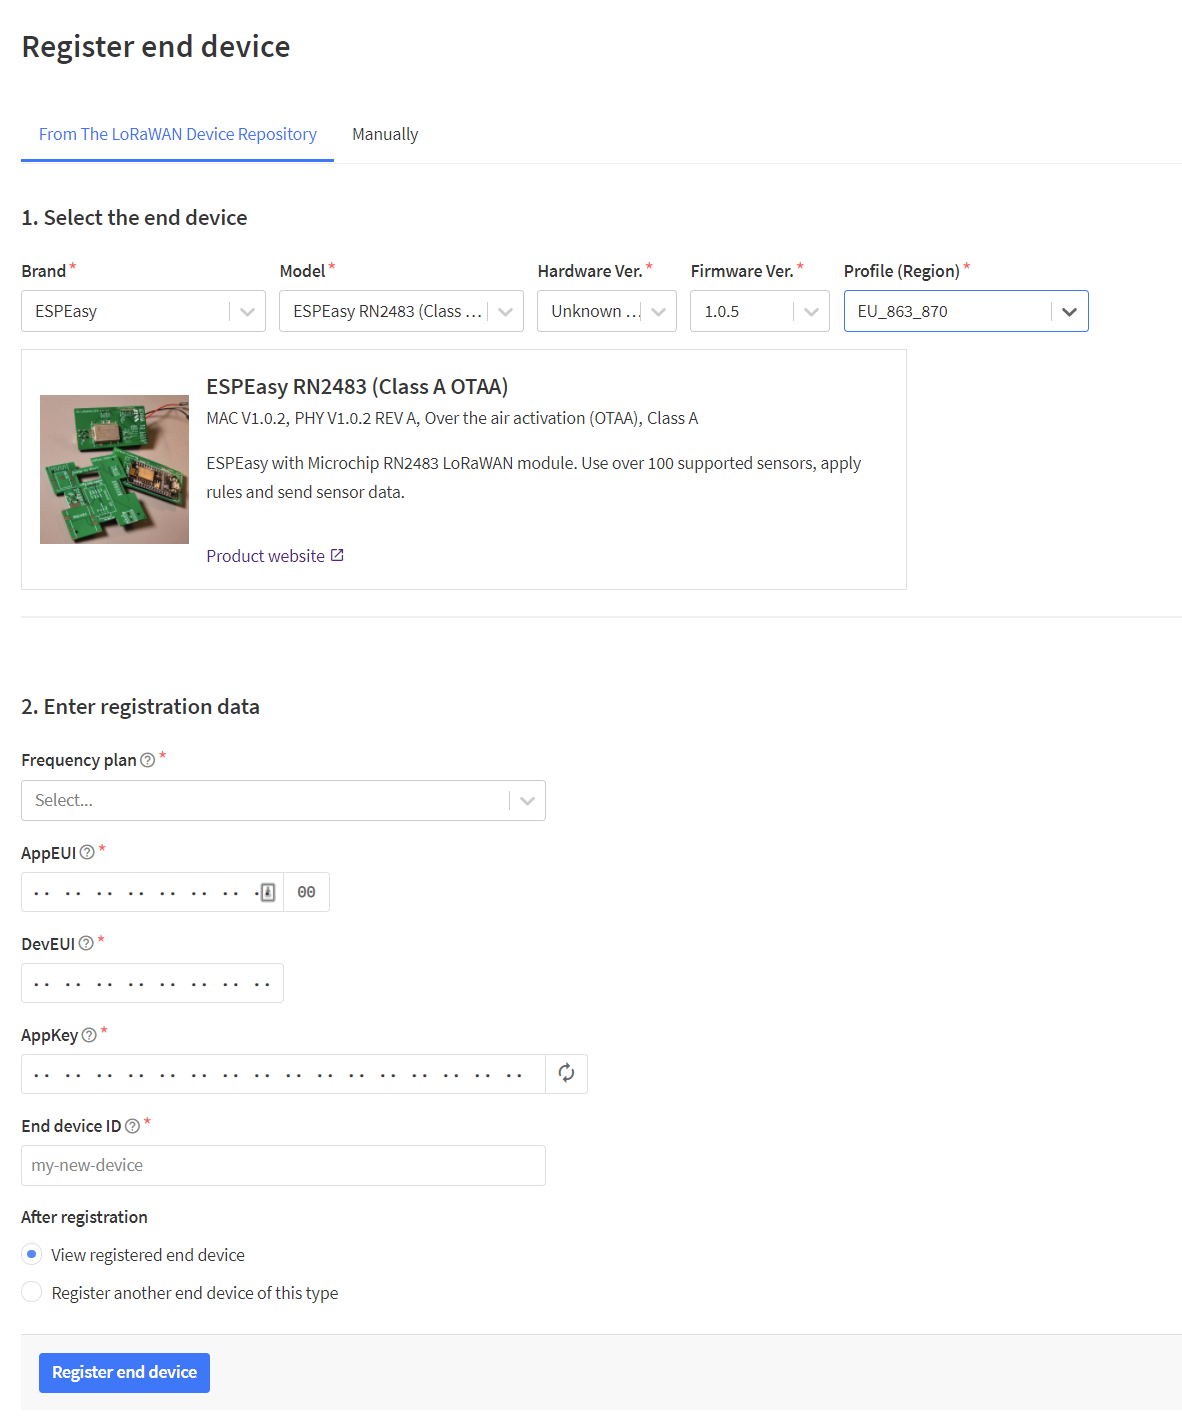This screenshot has height=1422, width=1182.
Task: Click the End device ID help icon
Action: coord(132,1125)
